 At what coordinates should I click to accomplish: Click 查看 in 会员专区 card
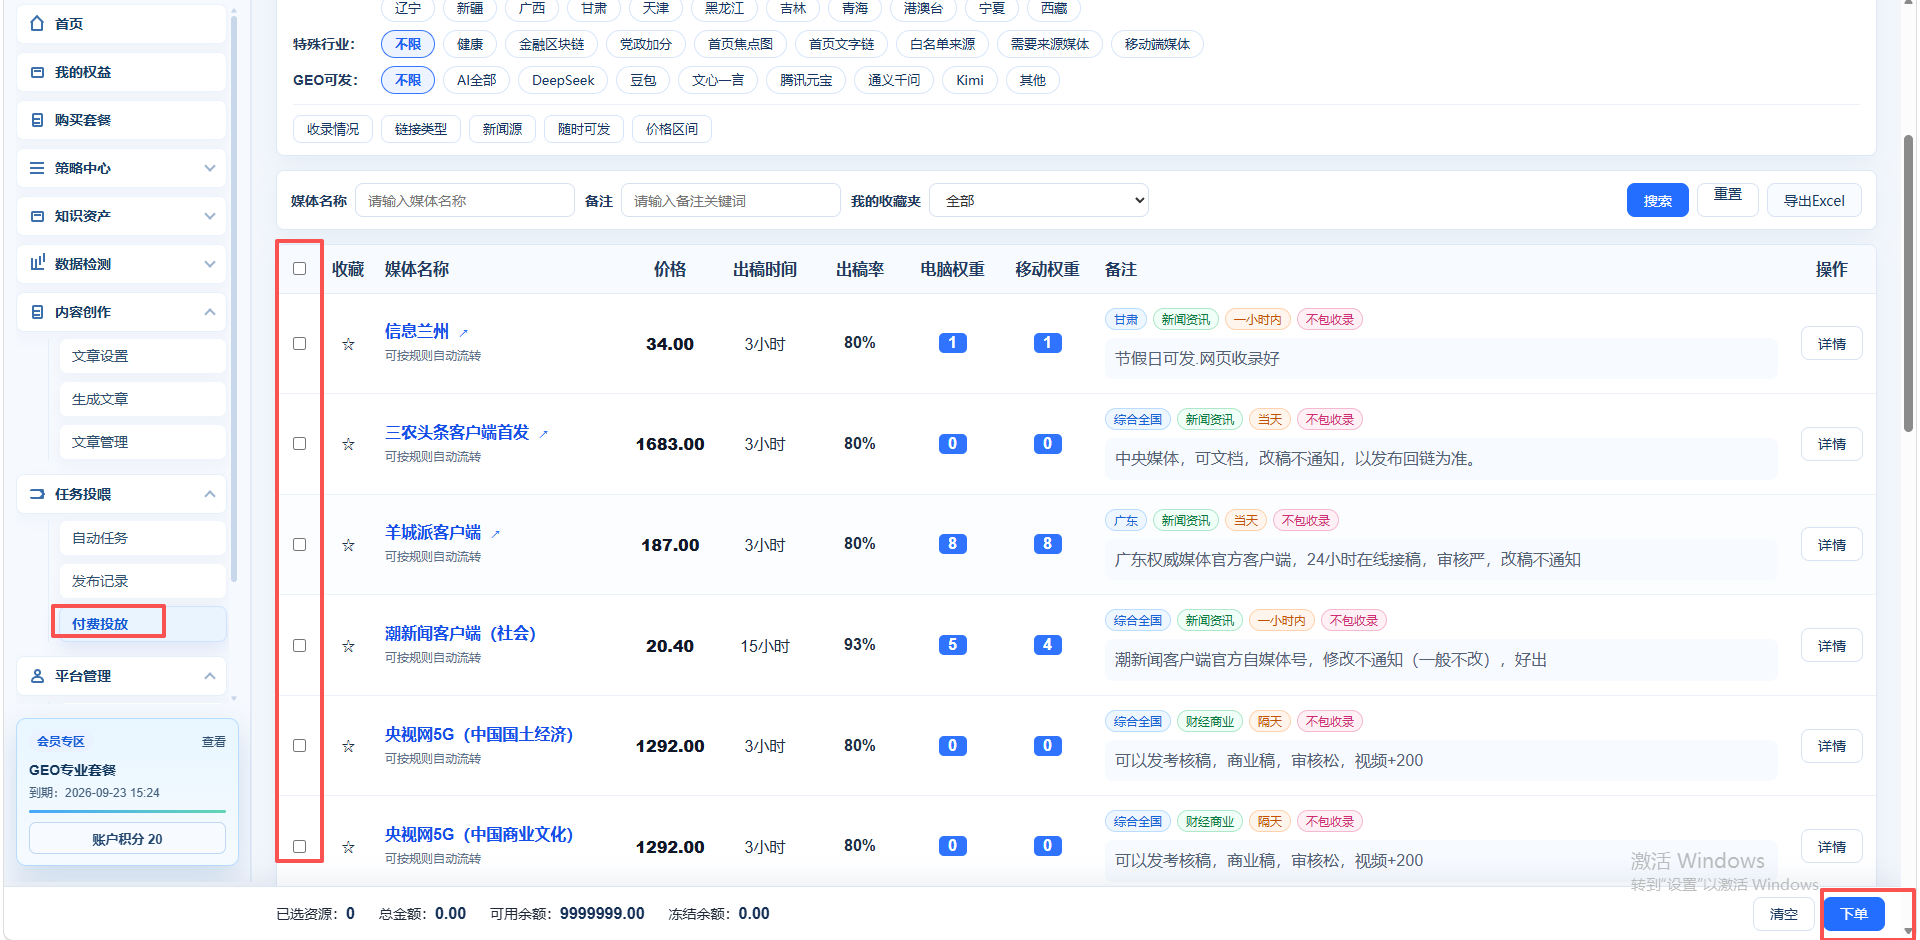(214, 742)
